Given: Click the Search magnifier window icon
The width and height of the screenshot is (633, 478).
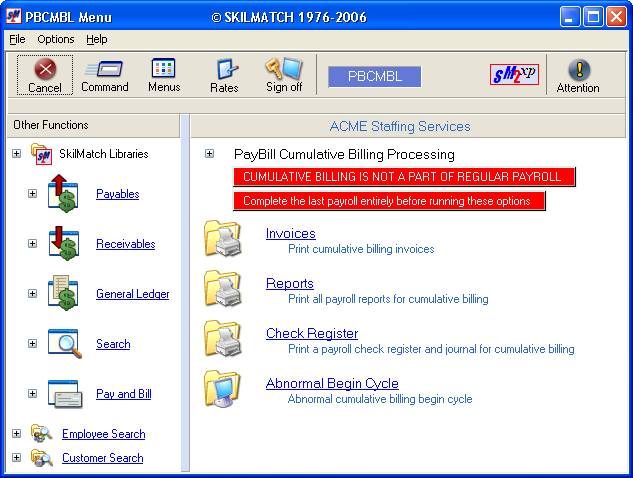Looking at the screenshot, I should pyautogui.click(x=65, y=344).
